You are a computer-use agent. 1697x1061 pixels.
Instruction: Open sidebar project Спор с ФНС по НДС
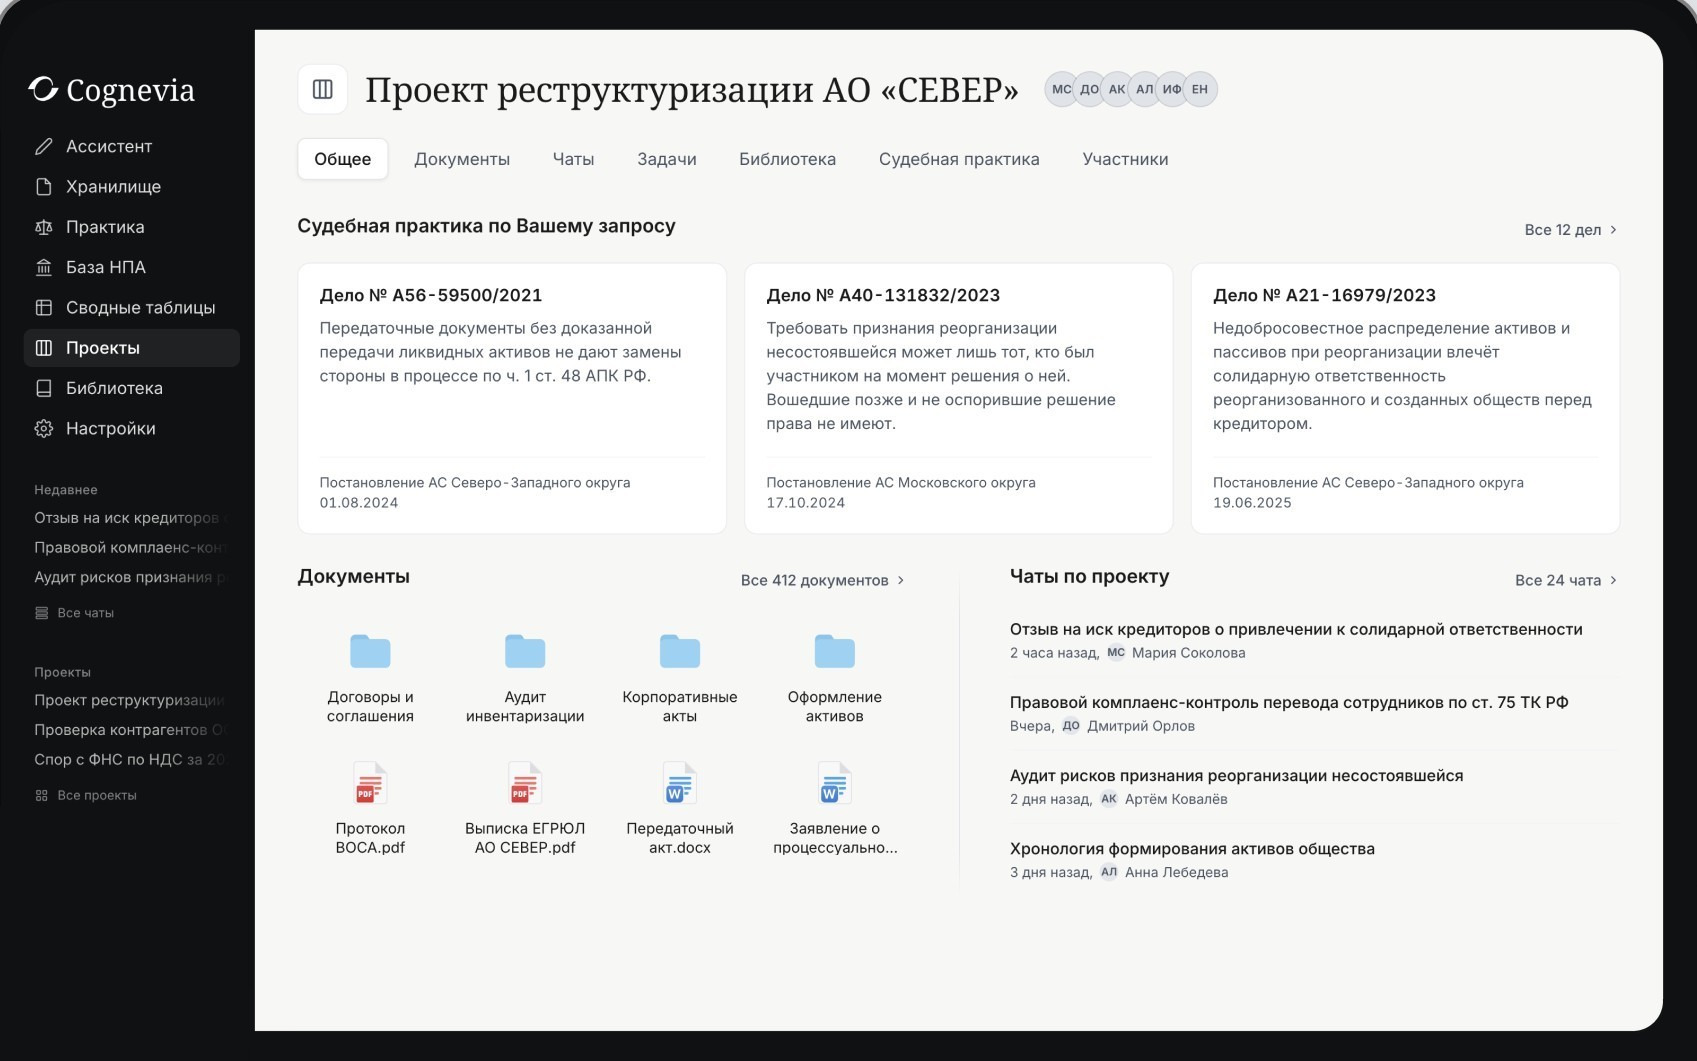pos(131,760)
